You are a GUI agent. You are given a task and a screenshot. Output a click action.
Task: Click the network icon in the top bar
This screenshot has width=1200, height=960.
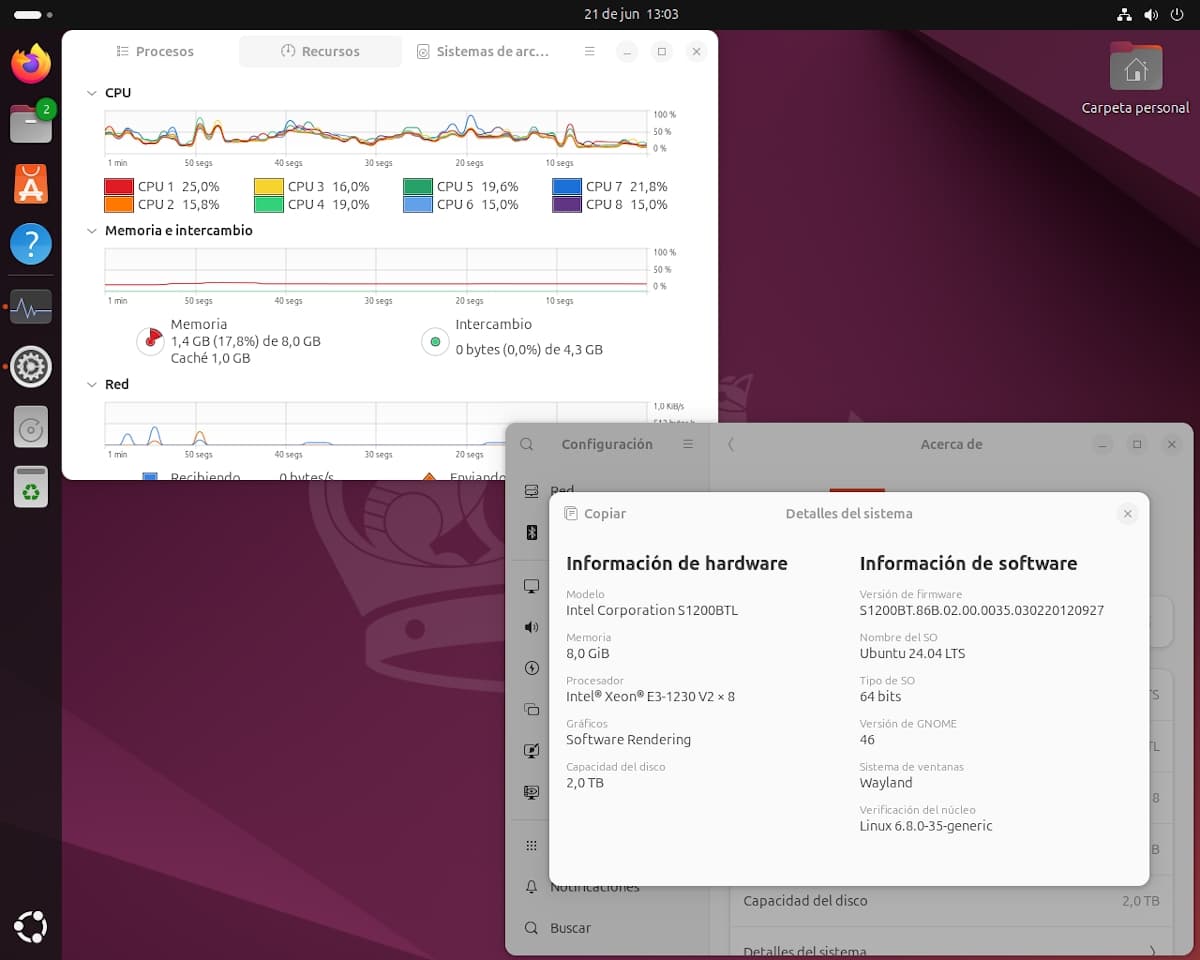point(1124,14)
